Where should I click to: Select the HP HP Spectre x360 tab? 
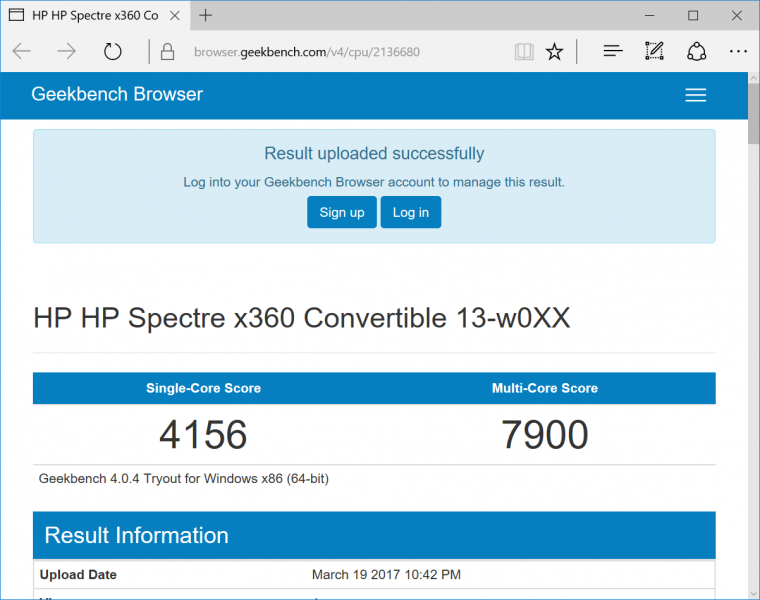[x=95, y=16]
